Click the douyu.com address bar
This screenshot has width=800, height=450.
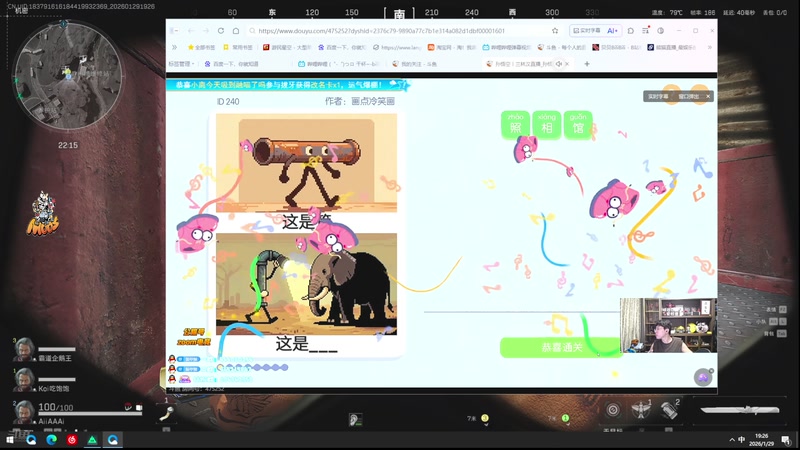click(x=398, y=31)
